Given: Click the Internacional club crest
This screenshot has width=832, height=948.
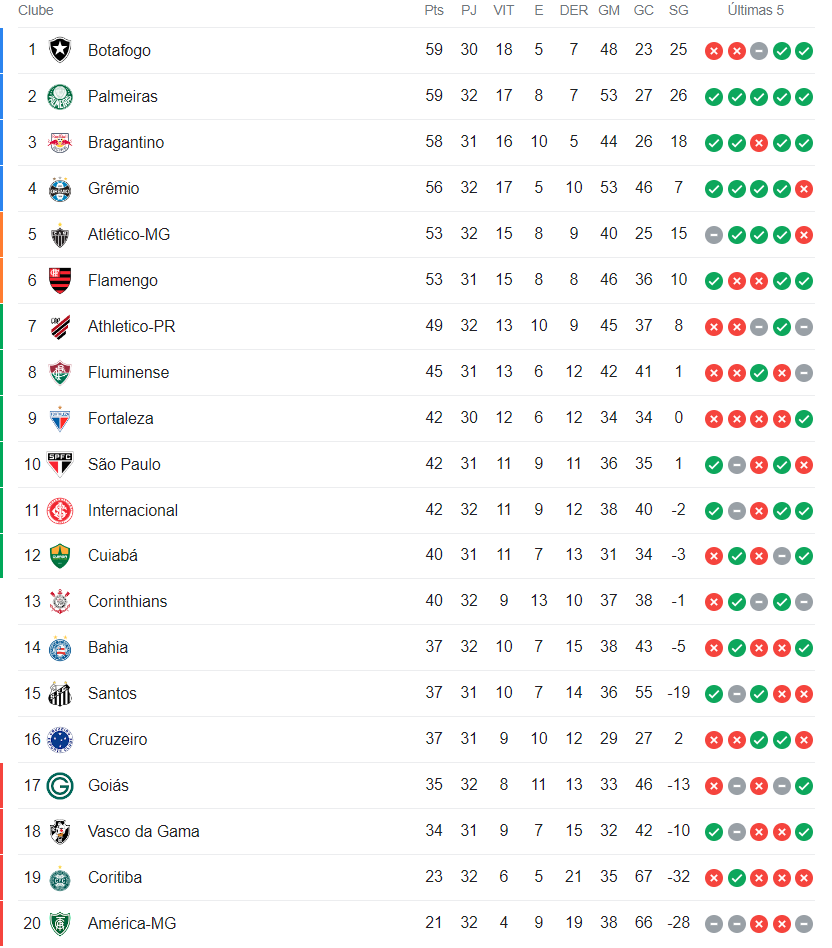Looking at the screenshot, I should point(60,510).
